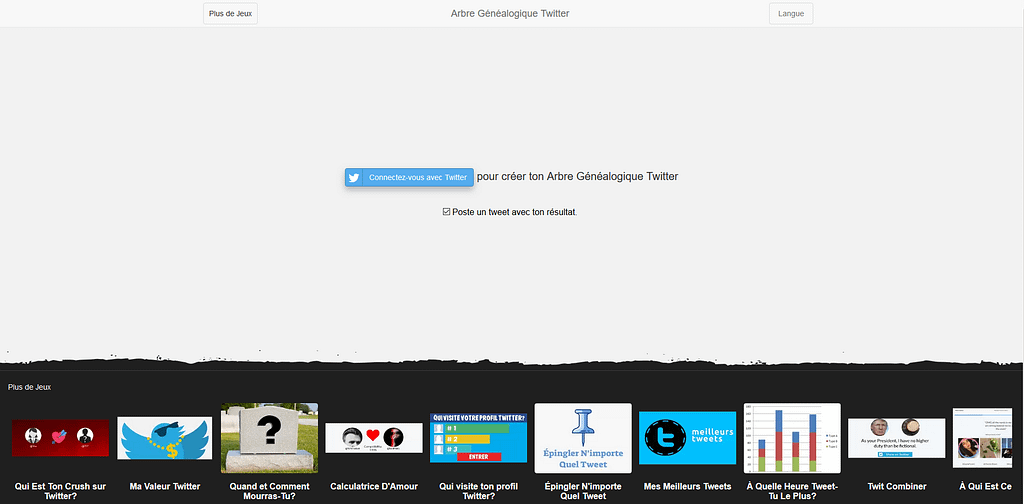Click 'À Quelle Heure Tweet-Tu Le Plus?' title

click(x=792, y=491)
